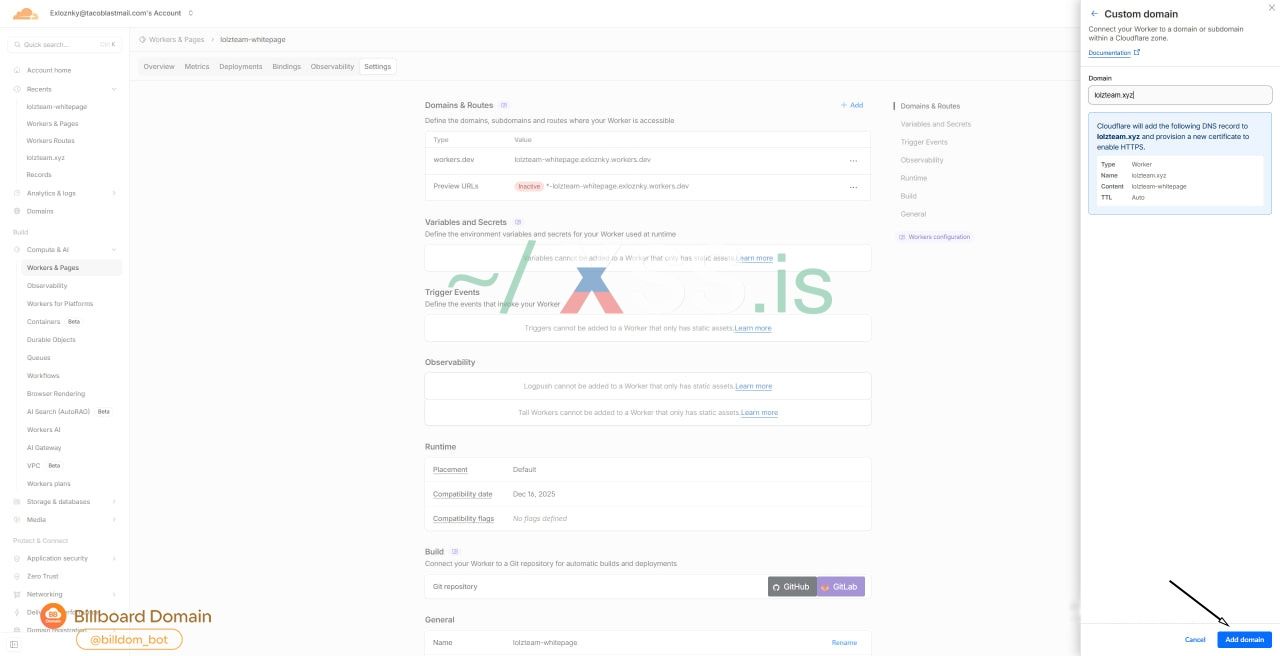This screenshot has width=1280, height=656.
Task: Click Workers & Pages breadcrumb
Action: [x=176, y=40]
